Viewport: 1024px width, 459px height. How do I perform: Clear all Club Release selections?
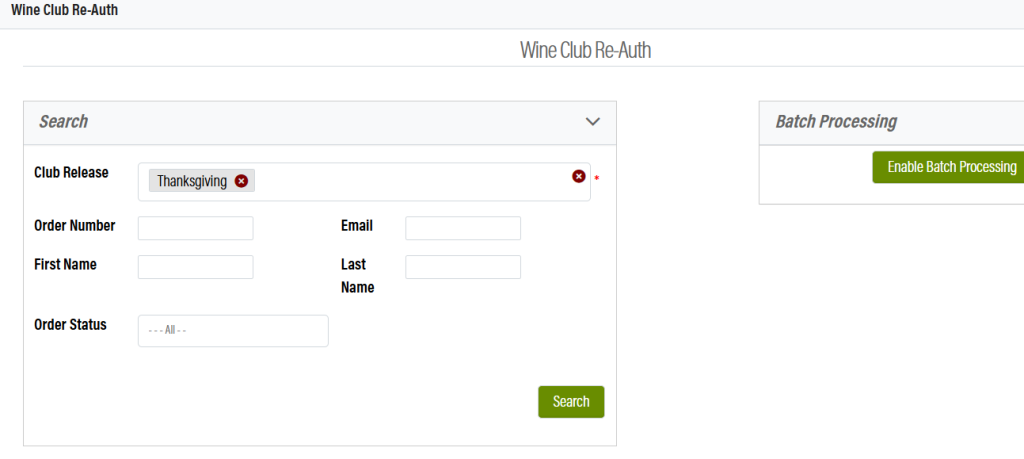point(578,176)
